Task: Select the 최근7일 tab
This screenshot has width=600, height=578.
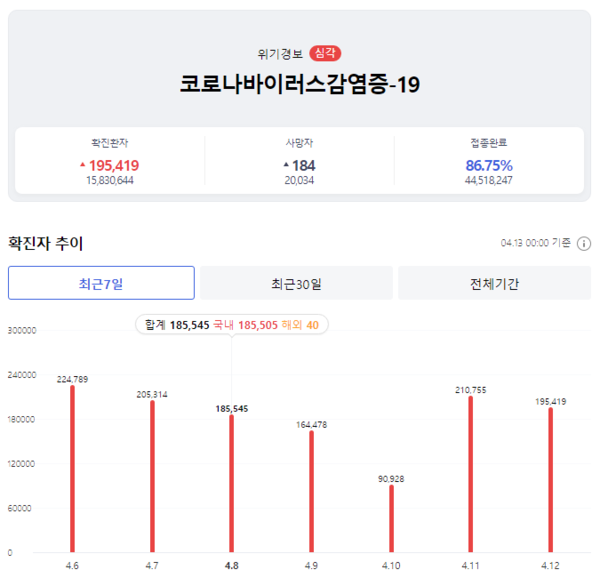Action: click(101, 283)
